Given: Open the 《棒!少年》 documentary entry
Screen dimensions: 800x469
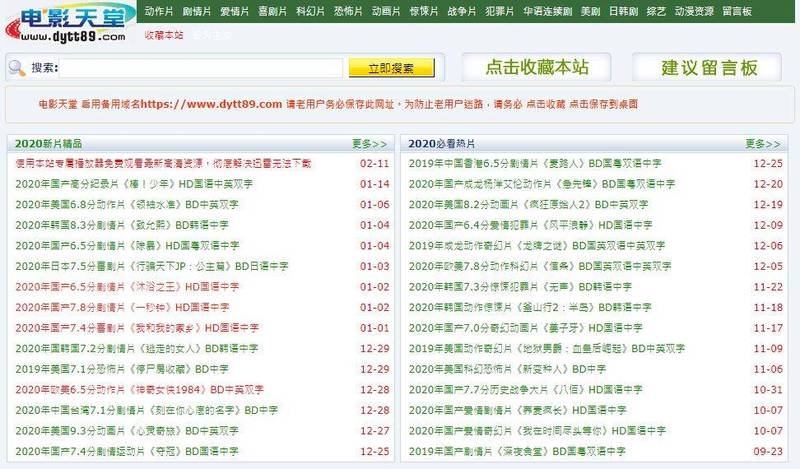Looking at the screenshot, I should click(x=134, y=184).
